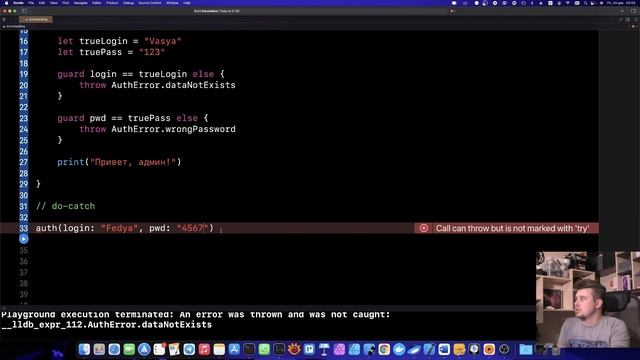Open the "Call can throw" error message
This screenshot has width=640, height=360.
512,228
